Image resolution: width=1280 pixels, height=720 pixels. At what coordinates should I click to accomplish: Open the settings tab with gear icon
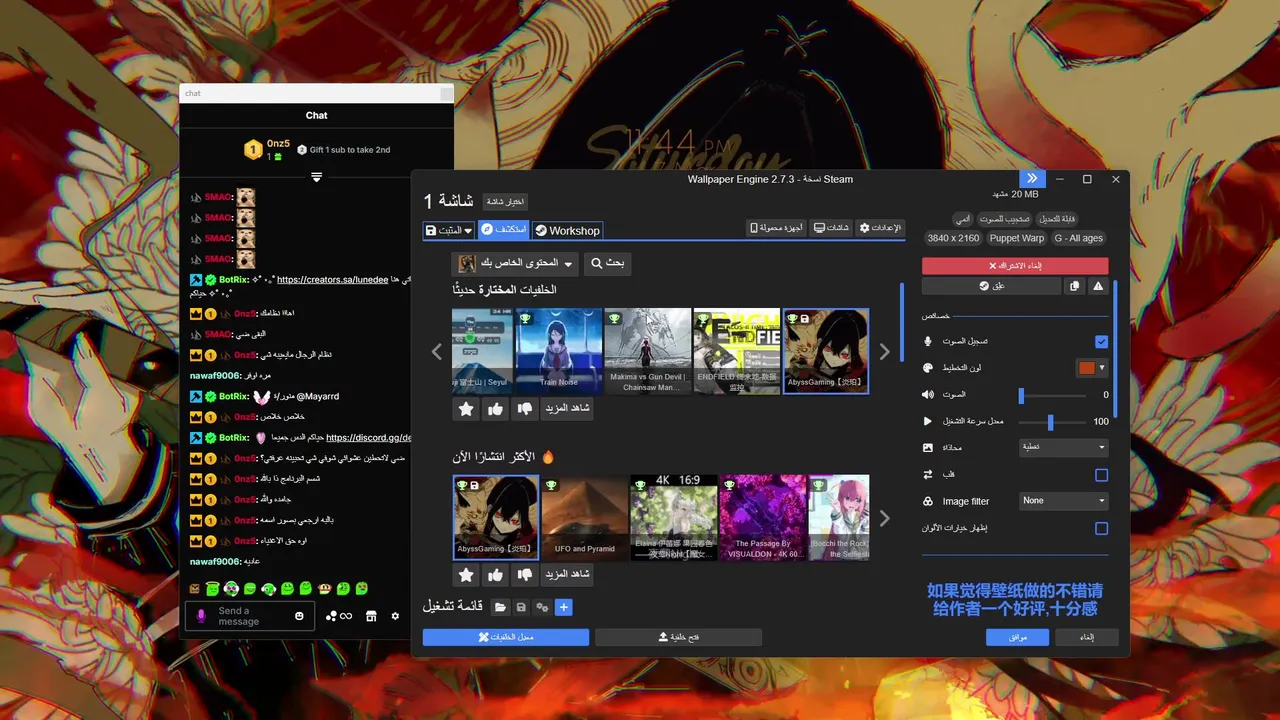[x=881, y=228]
